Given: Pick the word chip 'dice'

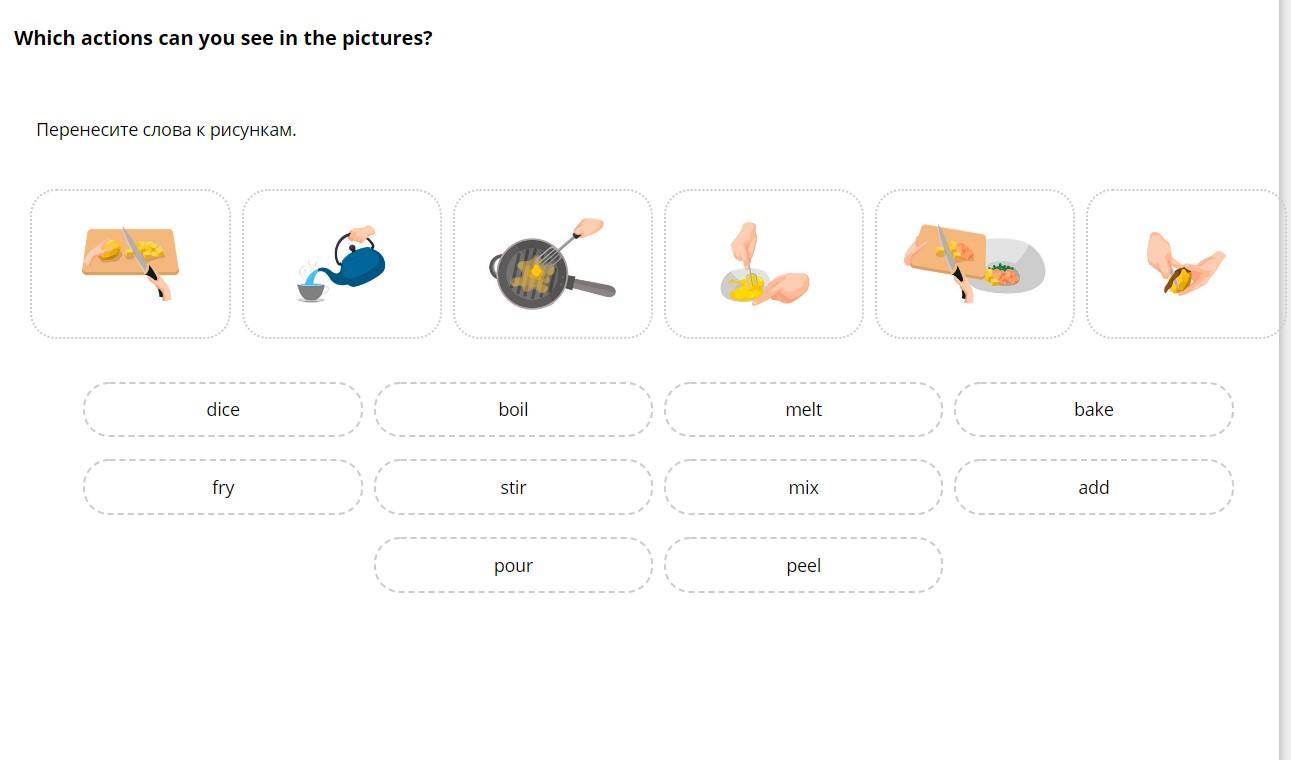Looking at the screenshot, I should point(223,410).
